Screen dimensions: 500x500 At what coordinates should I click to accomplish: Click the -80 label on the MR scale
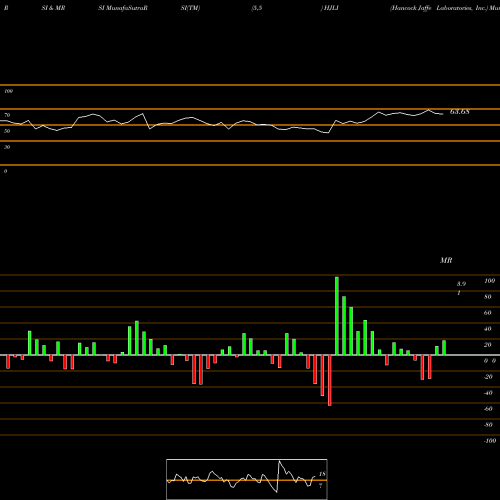(x=488, y=425)
